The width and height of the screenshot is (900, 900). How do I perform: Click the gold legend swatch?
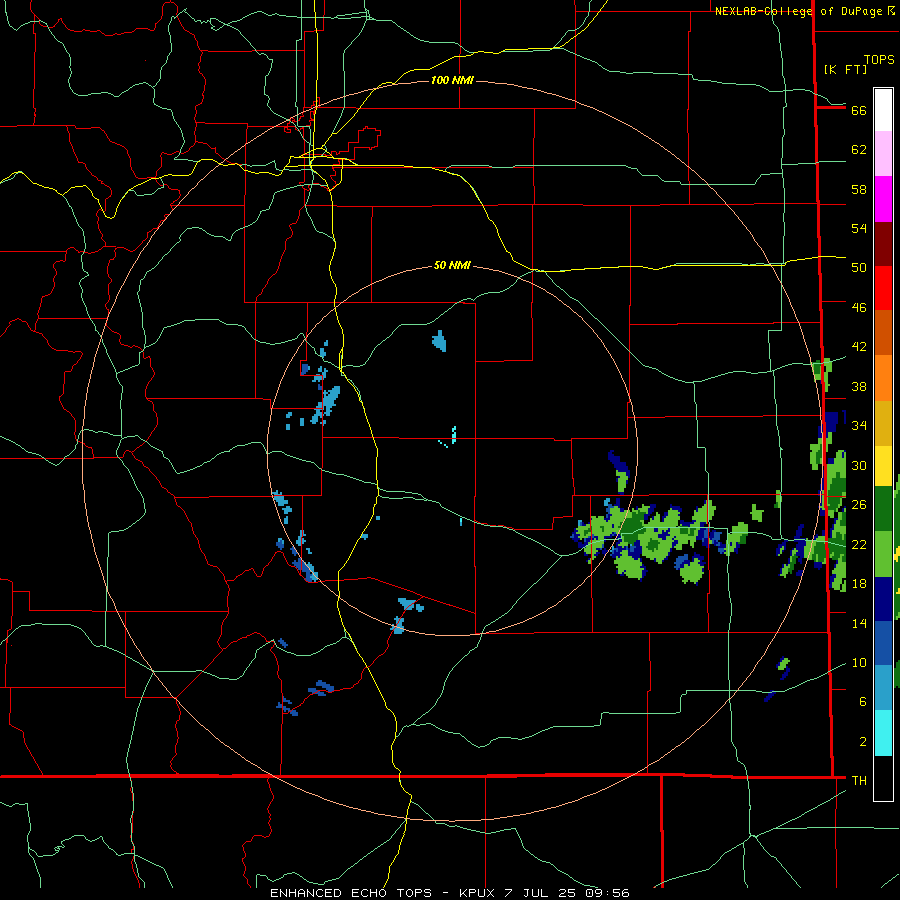tap(883, 422)
